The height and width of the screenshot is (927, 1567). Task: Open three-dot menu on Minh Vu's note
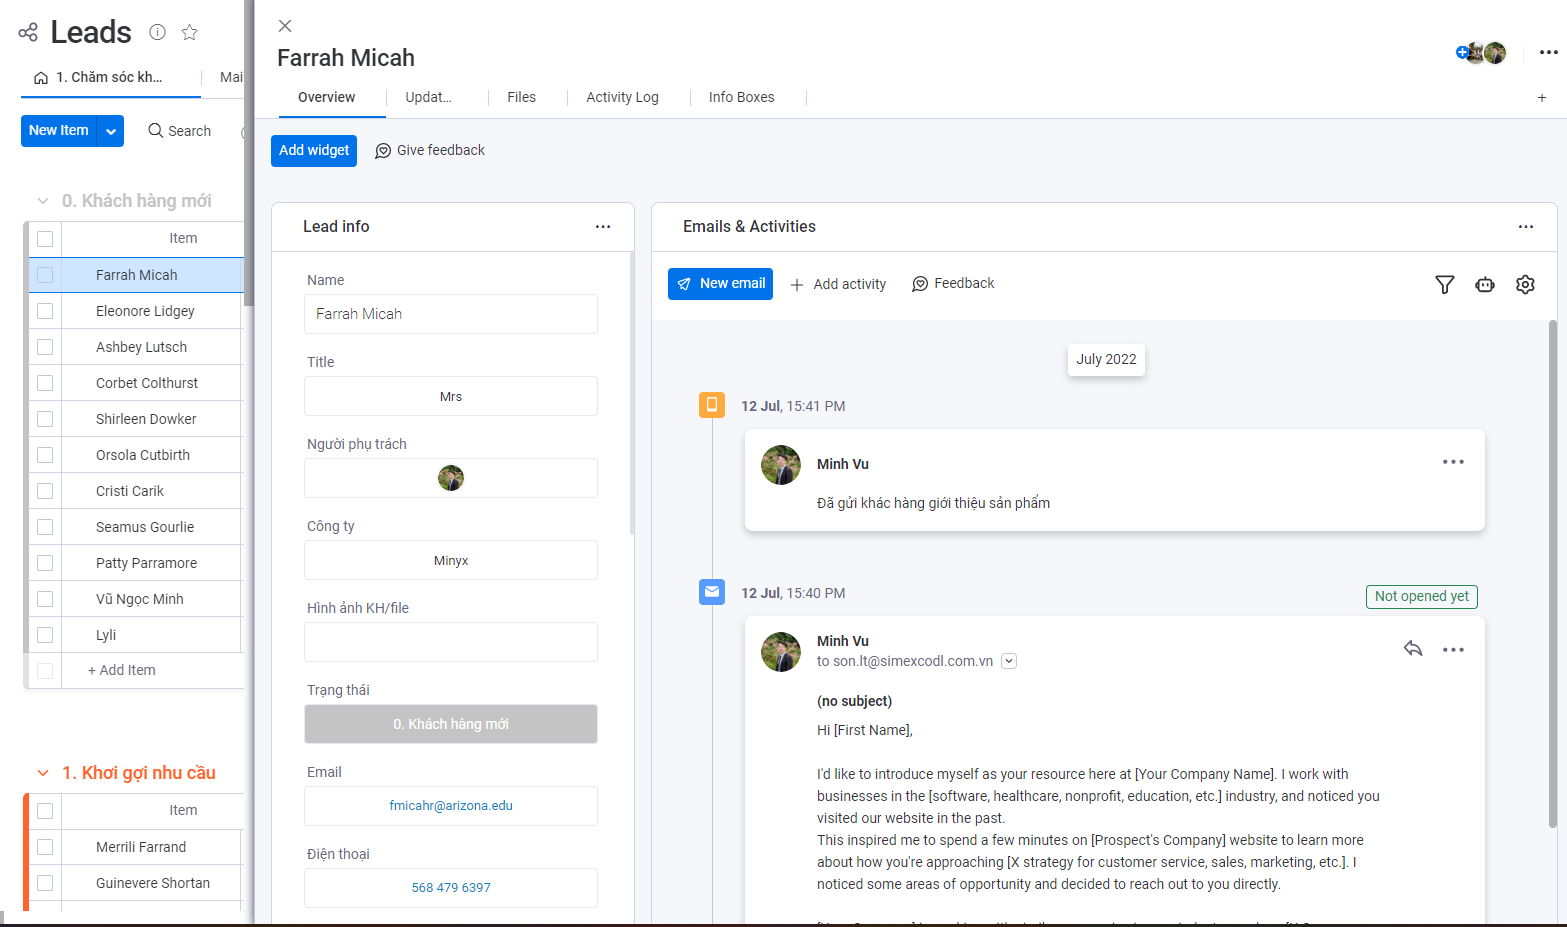1452,462
